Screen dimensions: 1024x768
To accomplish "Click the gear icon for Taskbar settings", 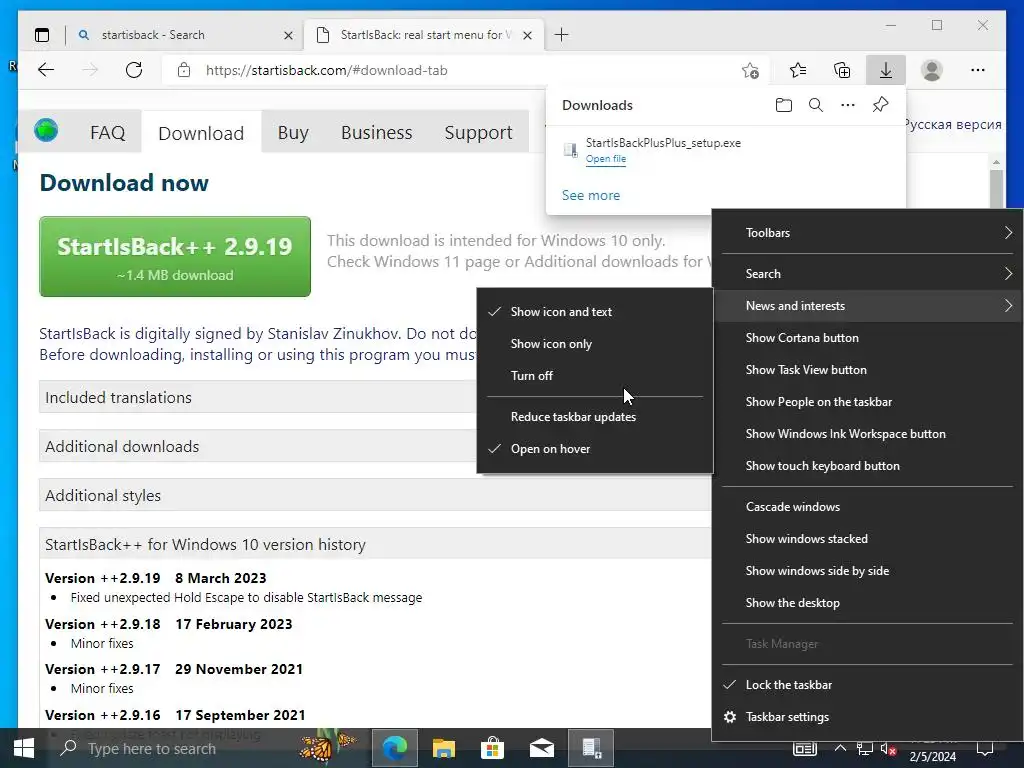I will [730, 717].
